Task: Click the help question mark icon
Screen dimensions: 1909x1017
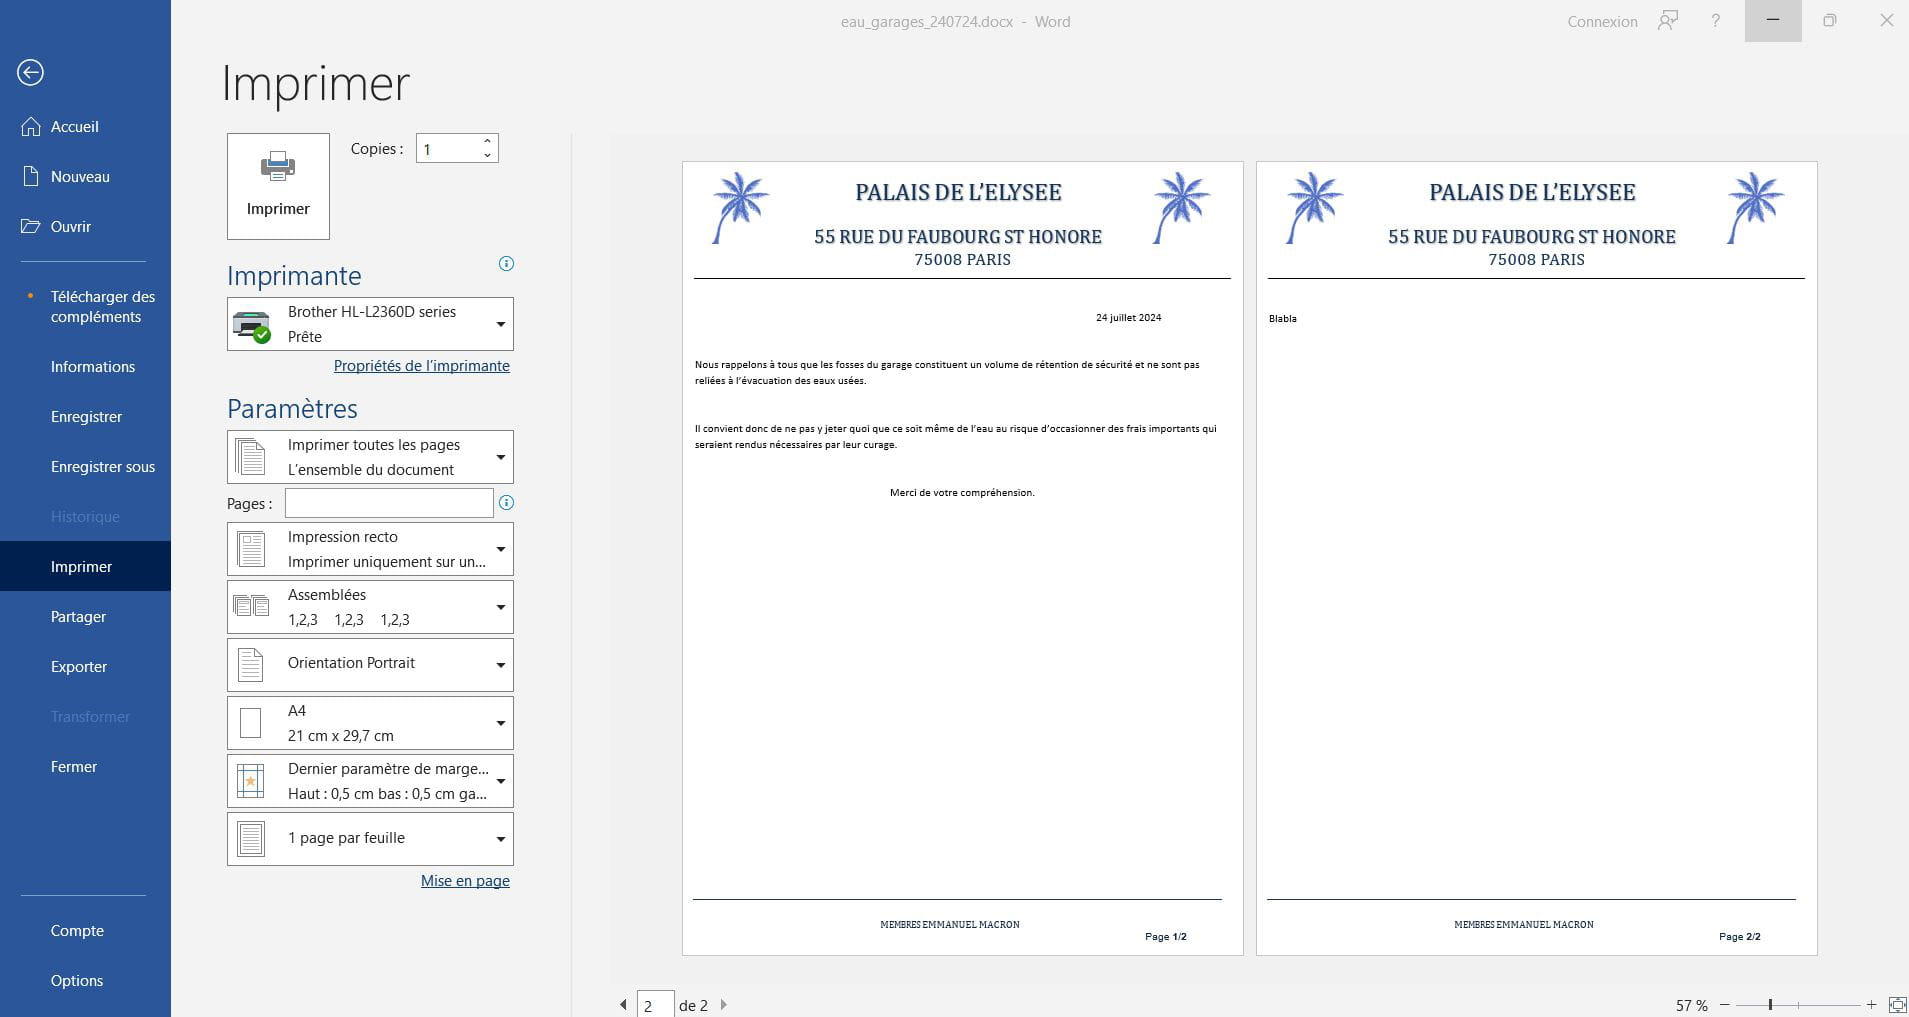Action: (1716, 21)
